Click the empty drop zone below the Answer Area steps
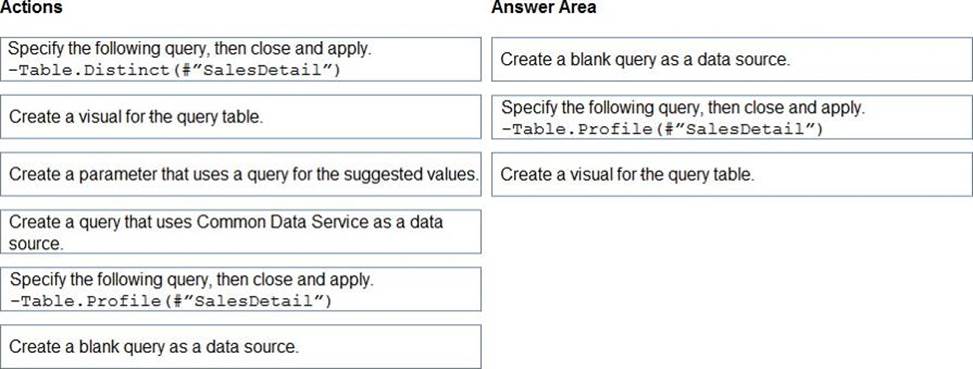973x369 pixels. point(732,282)
